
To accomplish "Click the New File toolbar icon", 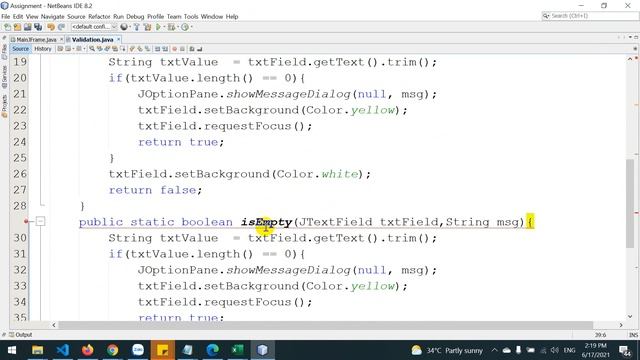I will [7, 27].
